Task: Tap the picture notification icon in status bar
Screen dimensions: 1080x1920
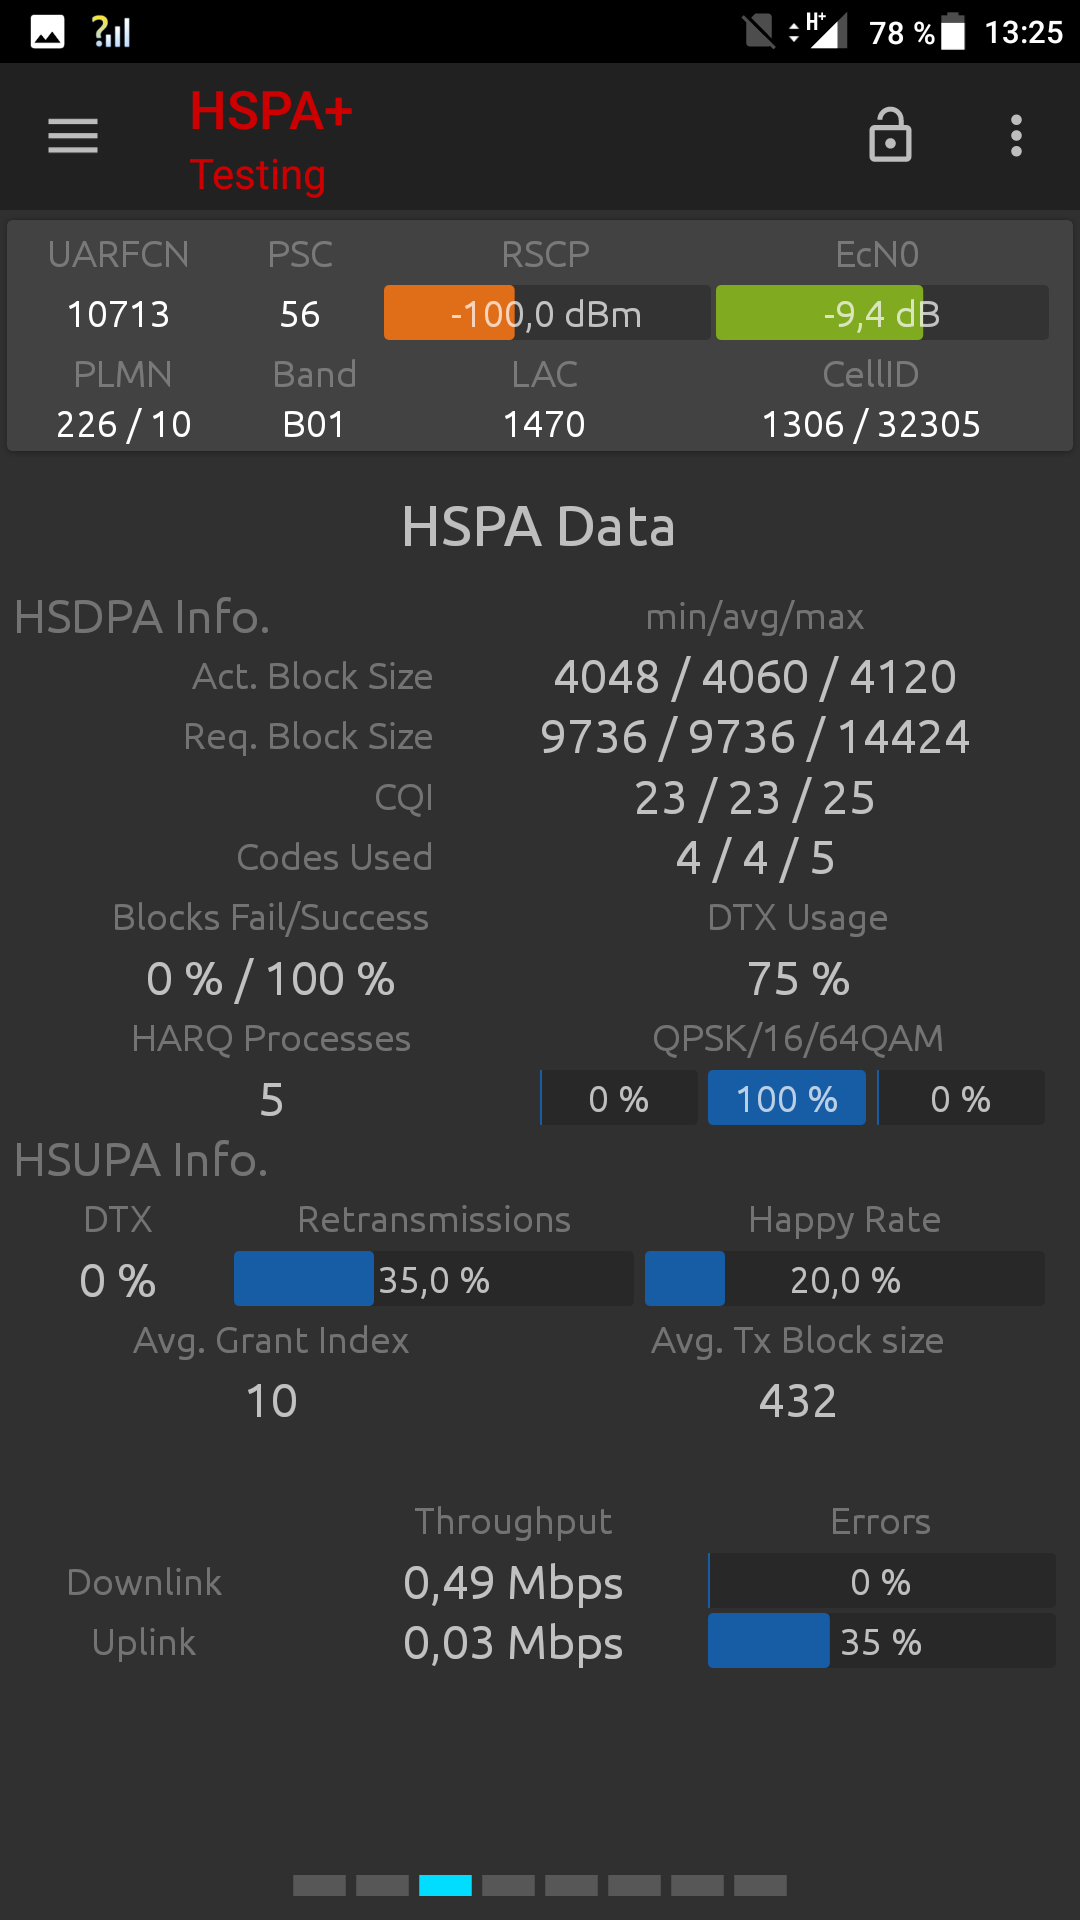Action: [x=48, y=32]
